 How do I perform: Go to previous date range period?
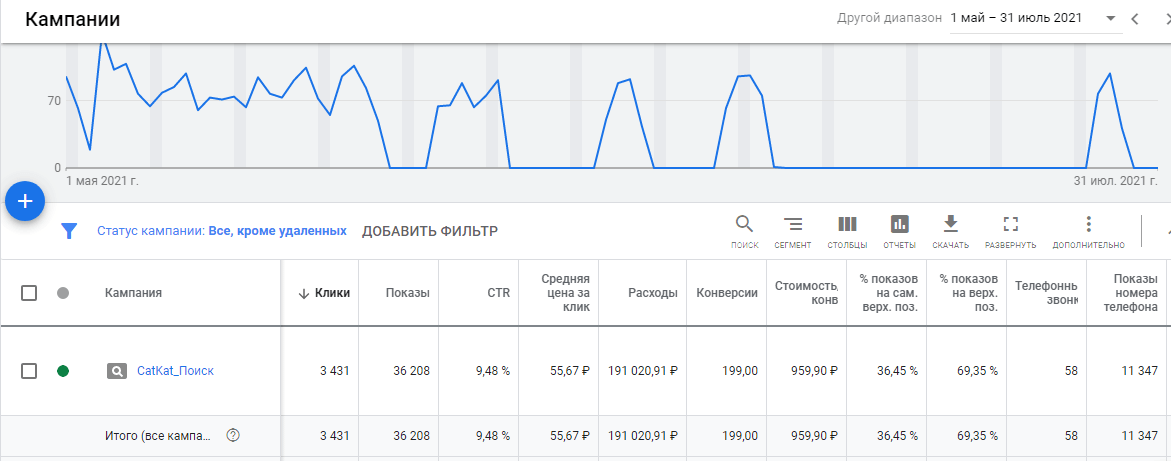click(1135, 19)
